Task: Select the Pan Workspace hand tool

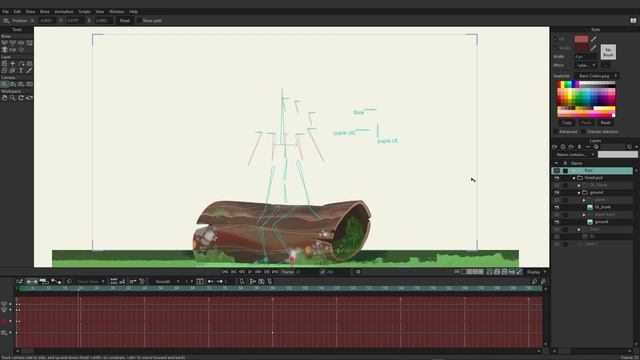Action: [4, 98]
